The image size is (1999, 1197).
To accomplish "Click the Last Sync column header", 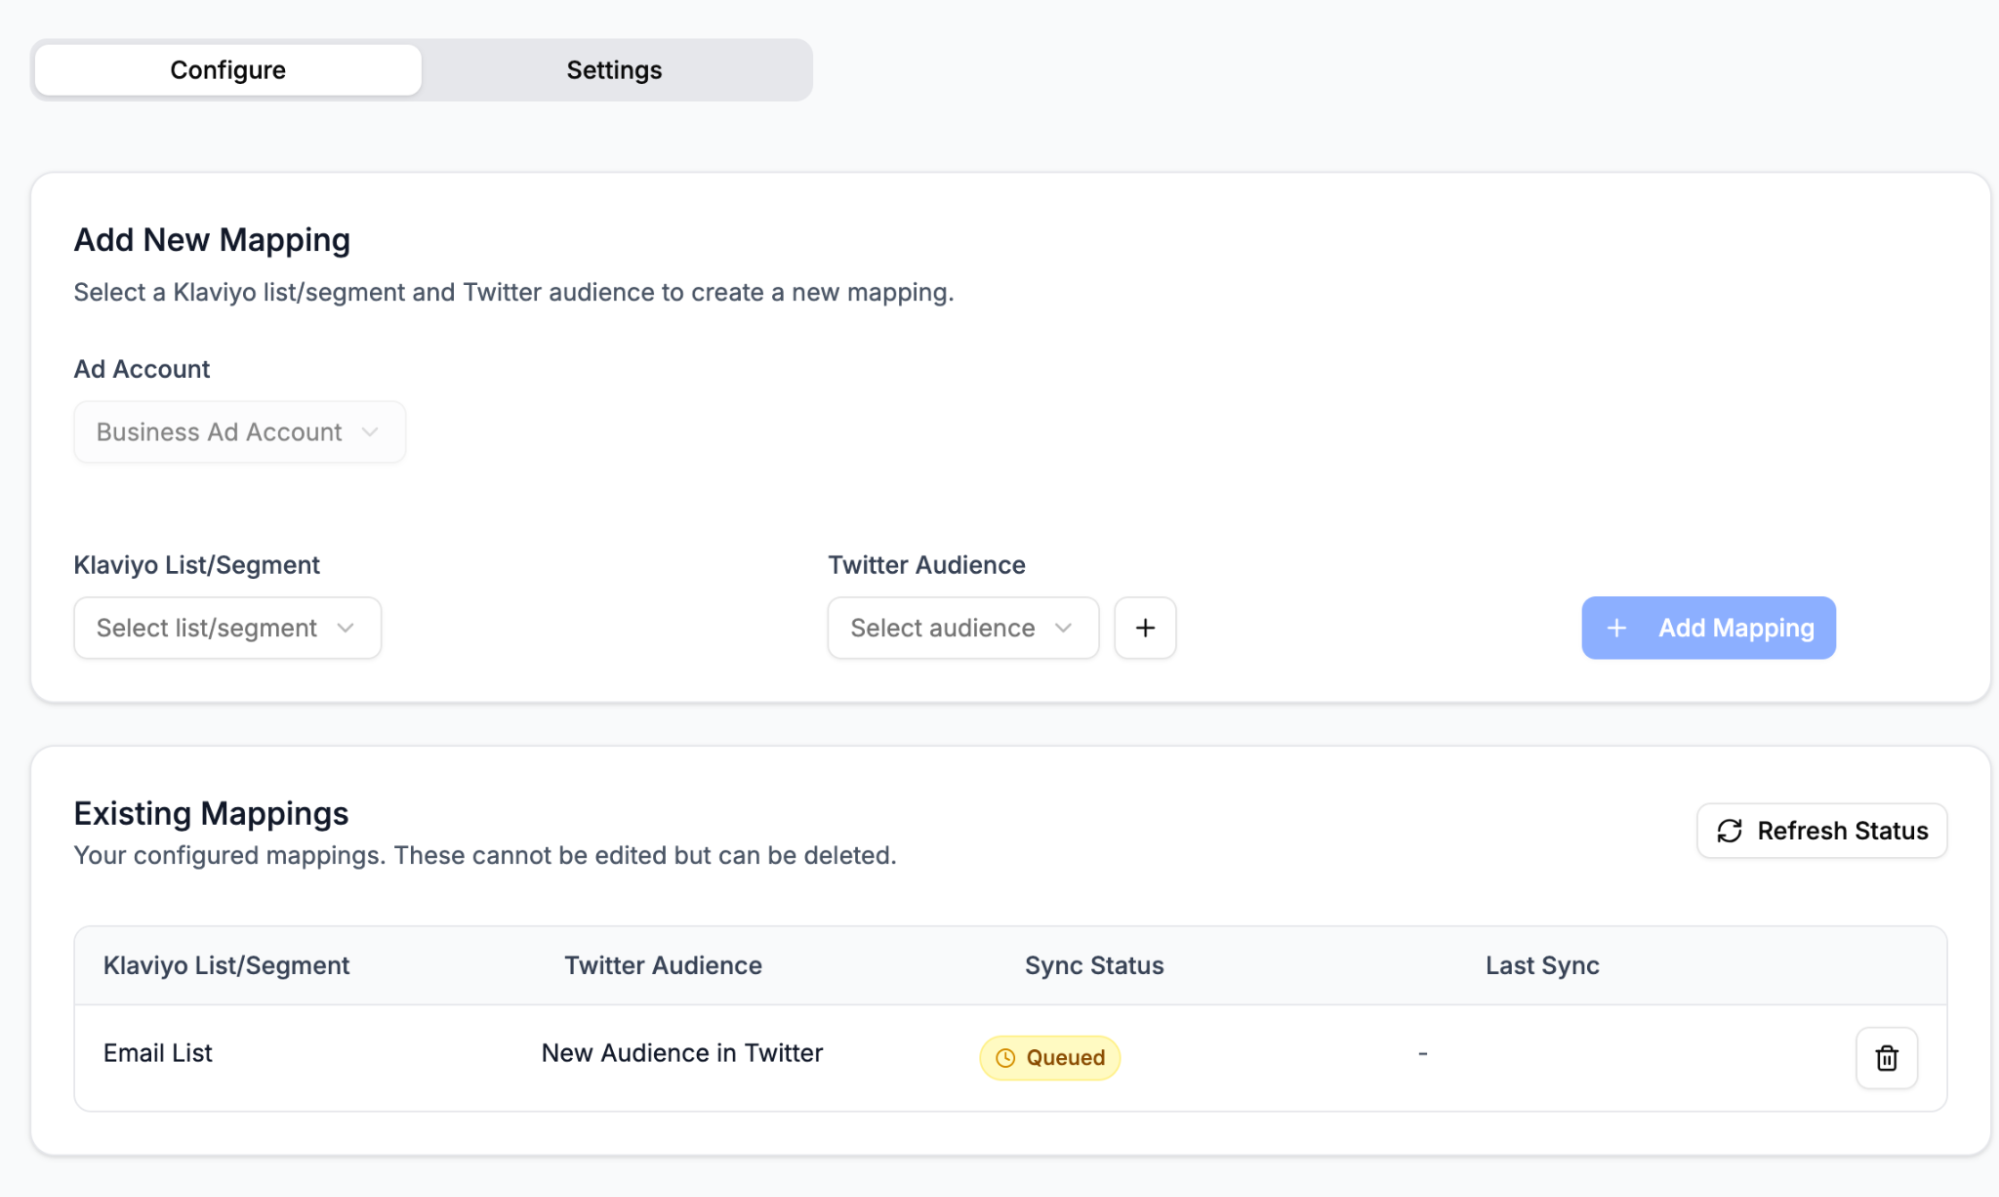I will tap(1542, 965).
